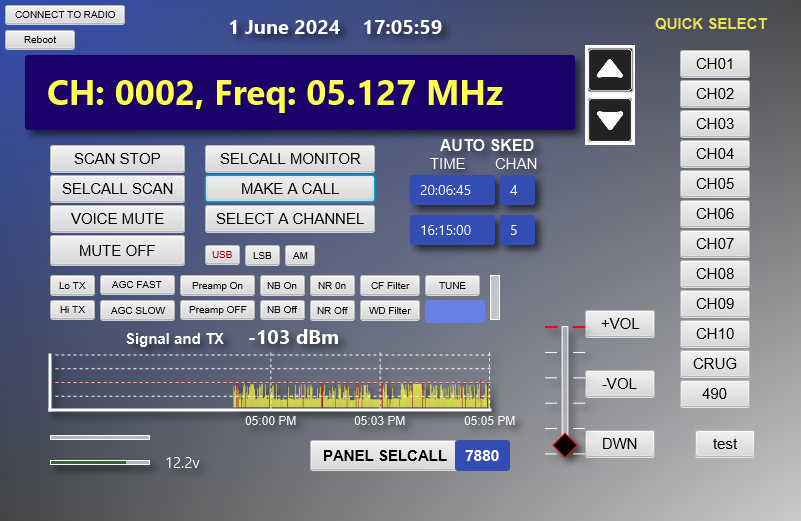This screenshot has width=801, height=521.
Task: Click the channel down arrow icon
Action: pyautogui.click(x=610, y=121)
